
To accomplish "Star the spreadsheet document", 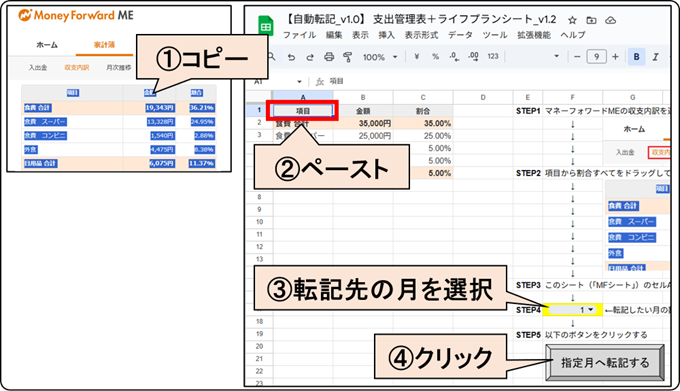I will [x=572, y=20].
